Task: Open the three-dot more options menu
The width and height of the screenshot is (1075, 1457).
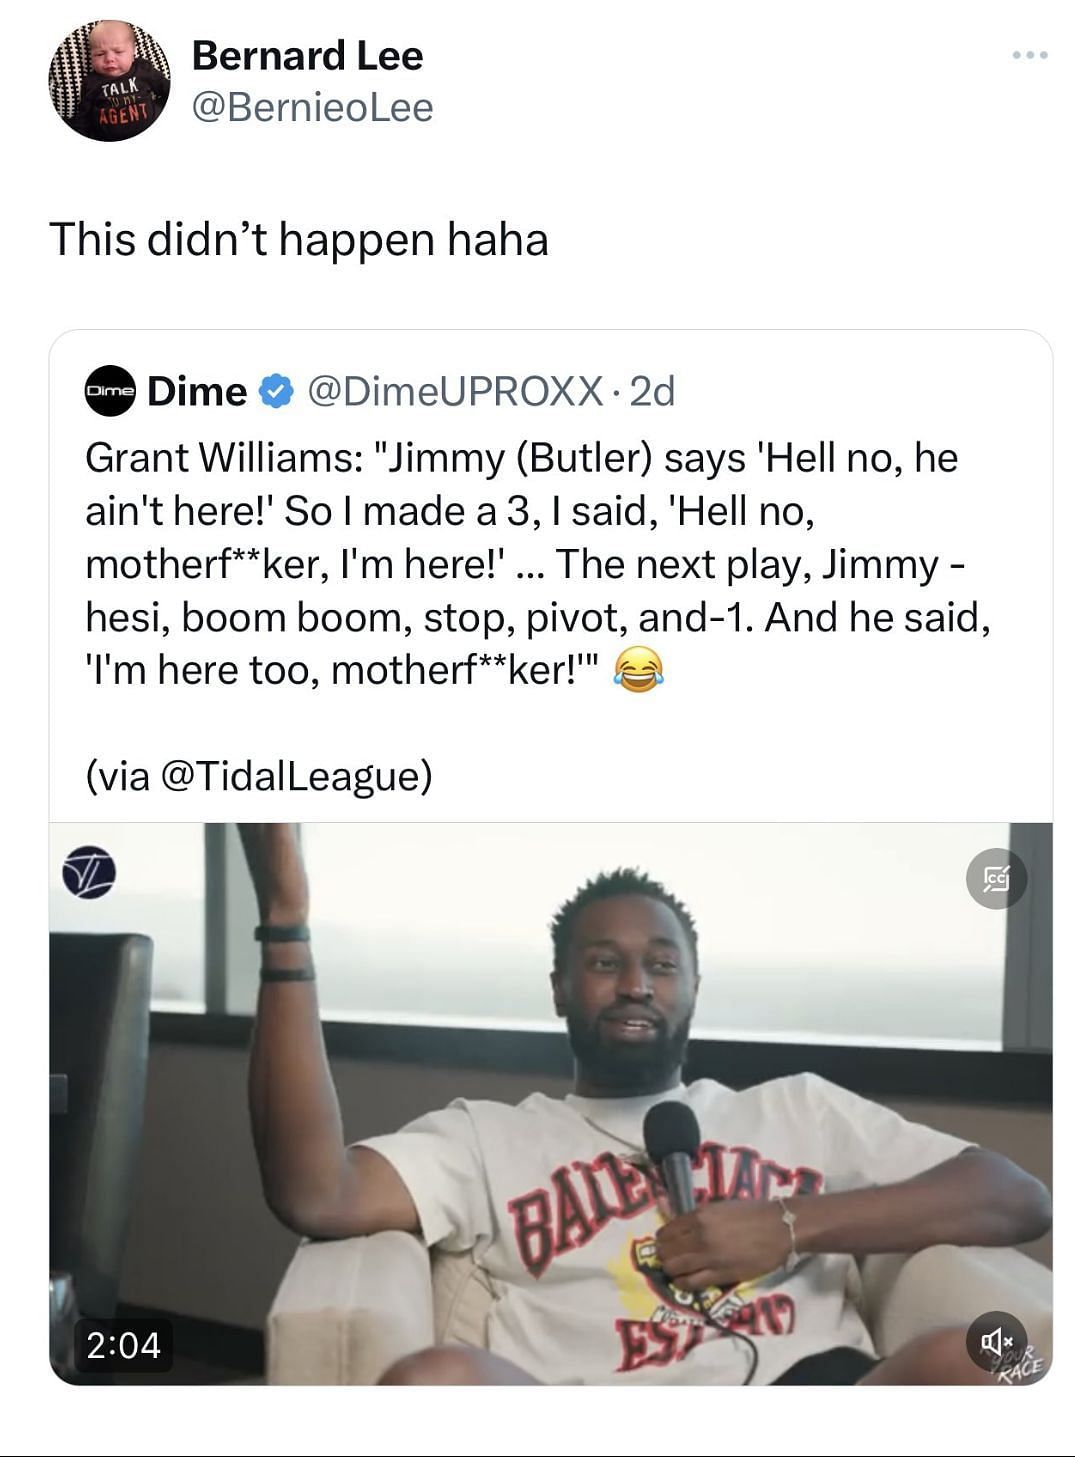Action: pyautogui.click(x=1030, y=55)
